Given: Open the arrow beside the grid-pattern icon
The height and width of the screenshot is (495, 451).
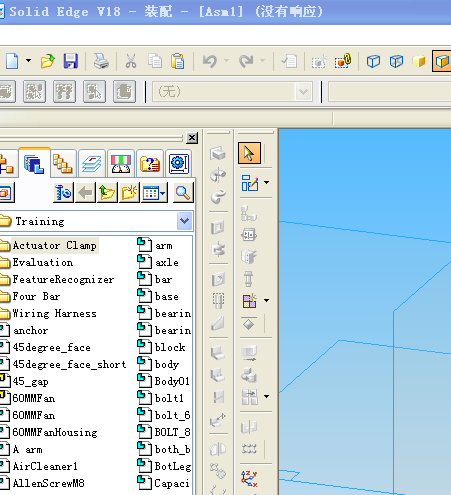Looking at the screenshot, I should coord(267,396).
